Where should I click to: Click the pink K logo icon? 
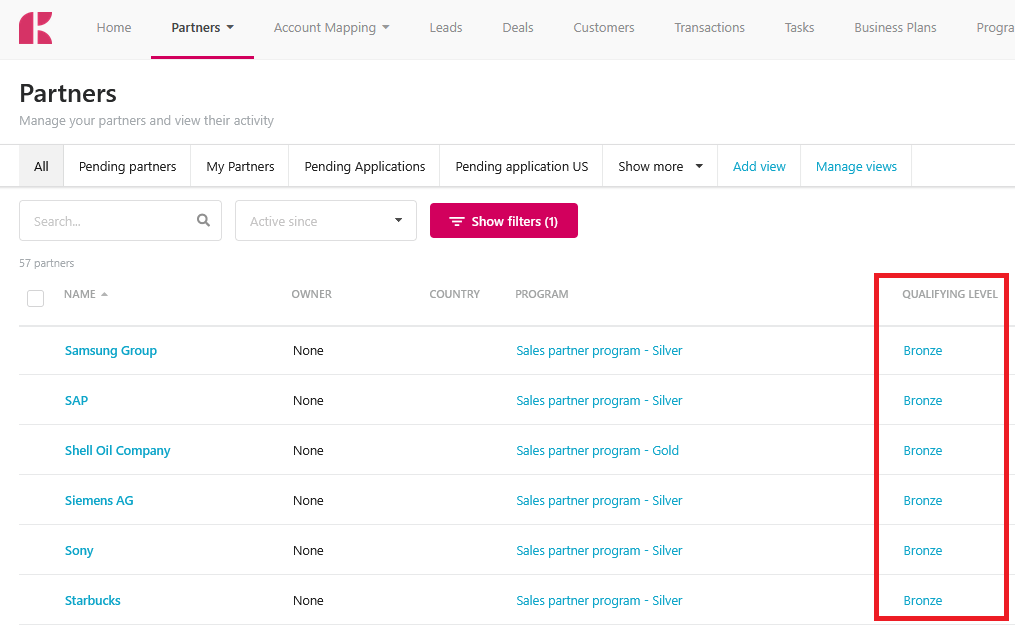(36, 28)
